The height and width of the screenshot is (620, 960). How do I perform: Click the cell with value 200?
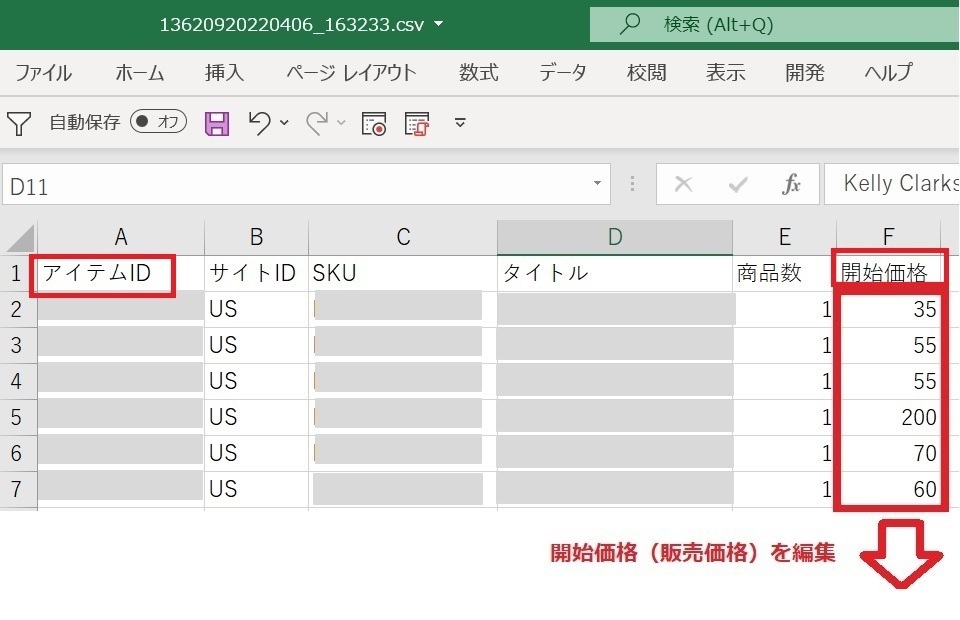[x=888, y=417]
